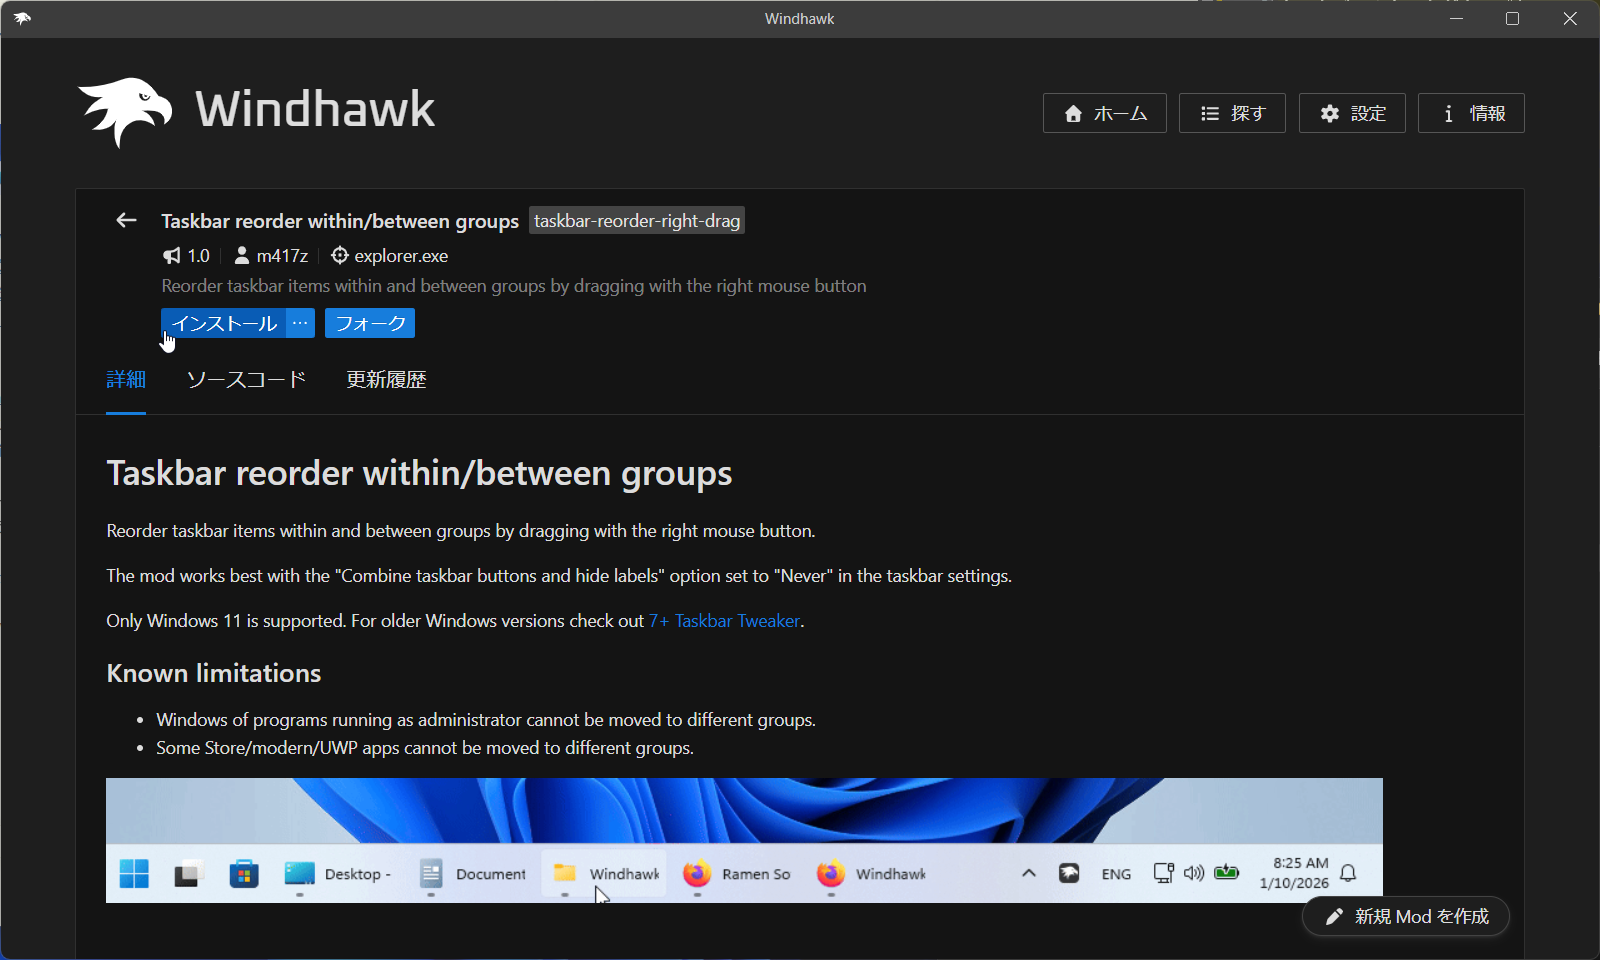Open the 更新履歴 tab
Image resolution: width=1600 pixels, height=960 pixels.
386,380
